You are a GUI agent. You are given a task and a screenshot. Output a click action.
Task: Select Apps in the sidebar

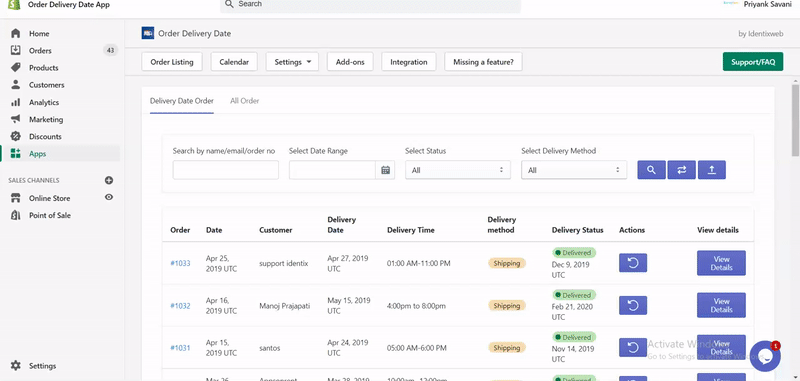click(37, 154)
